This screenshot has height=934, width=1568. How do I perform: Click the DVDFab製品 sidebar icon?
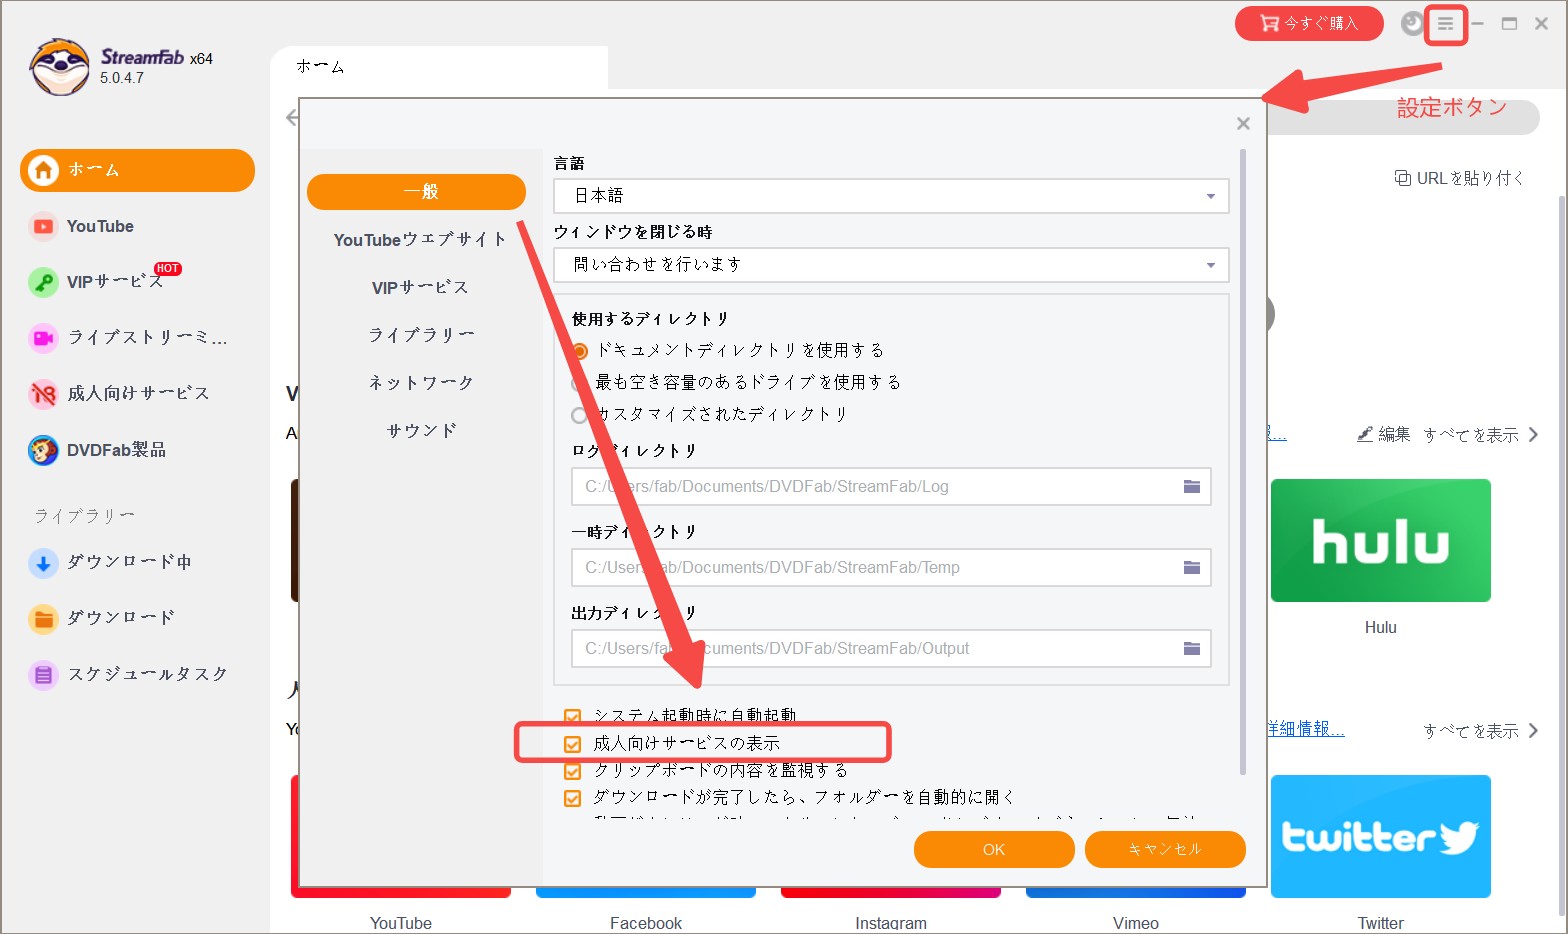tap(43, 451)
